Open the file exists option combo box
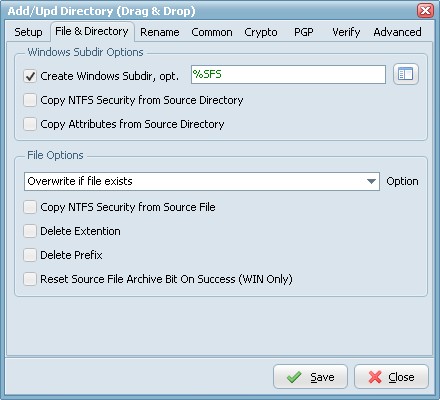440x400 pixels. click(x=202, y=181)
